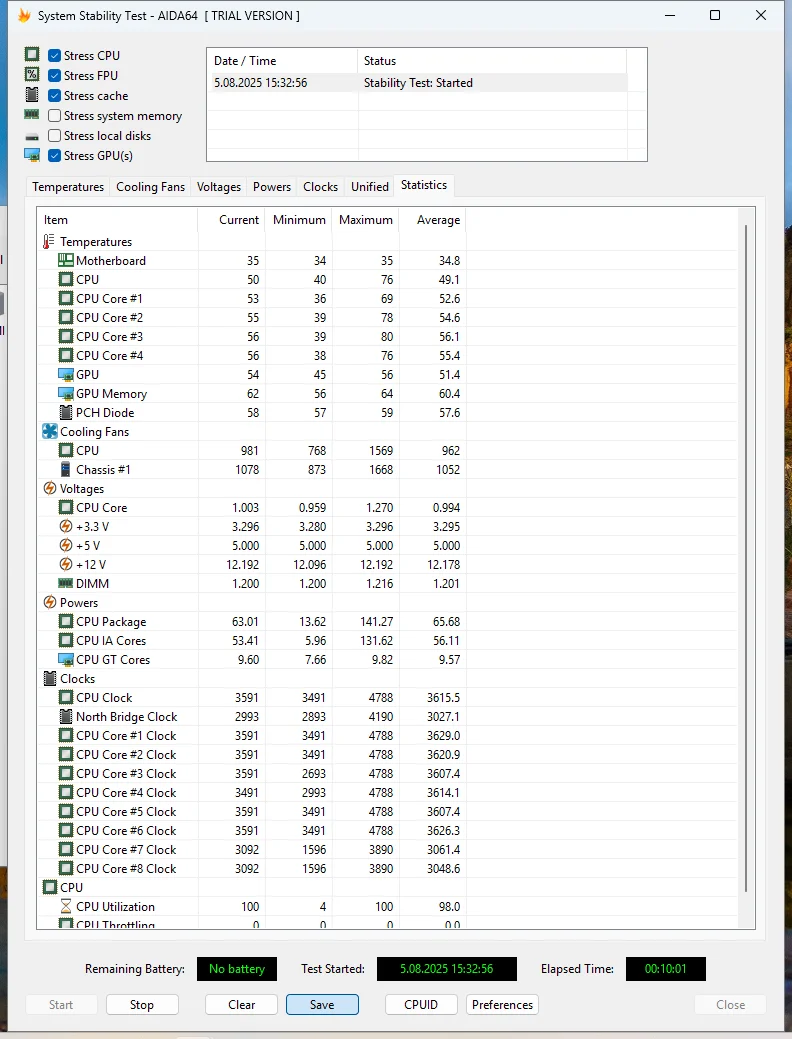Click the Average column header
This screenshot has width=792, height=1039.
[x=433, y=220]
